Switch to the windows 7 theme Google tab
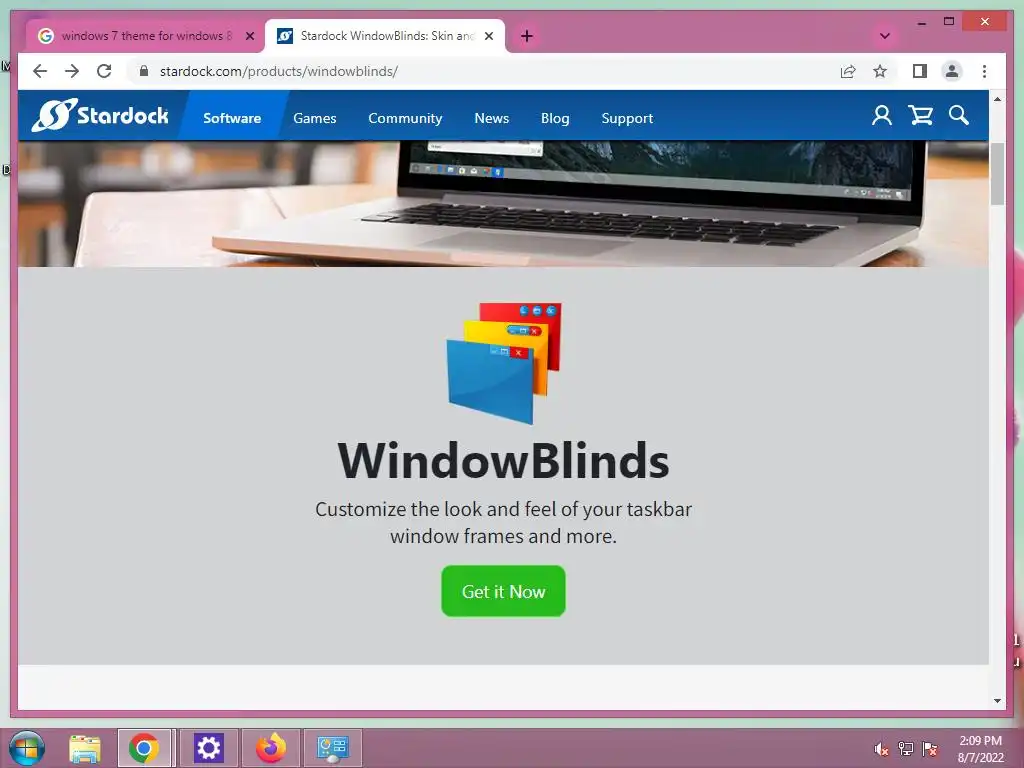This screenshot has height=768, width=1024. pos(144,36)
